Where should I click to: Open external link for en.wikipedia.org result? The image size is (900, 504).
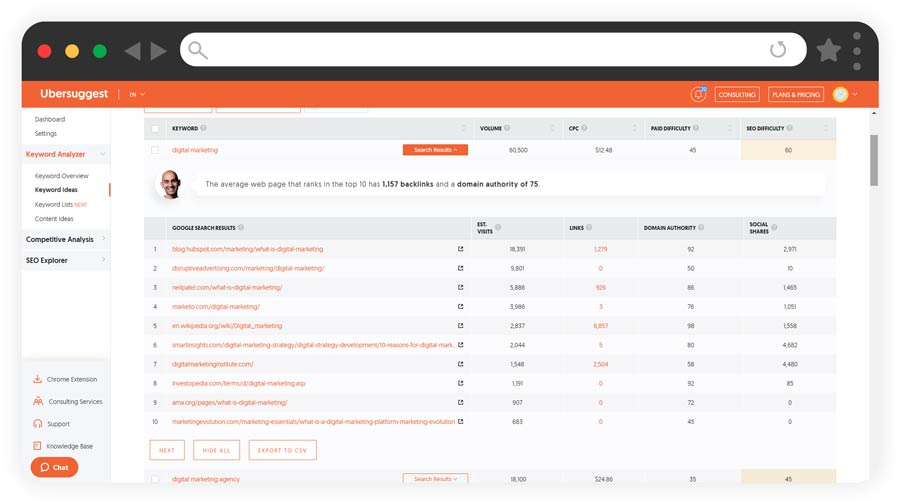460,325
